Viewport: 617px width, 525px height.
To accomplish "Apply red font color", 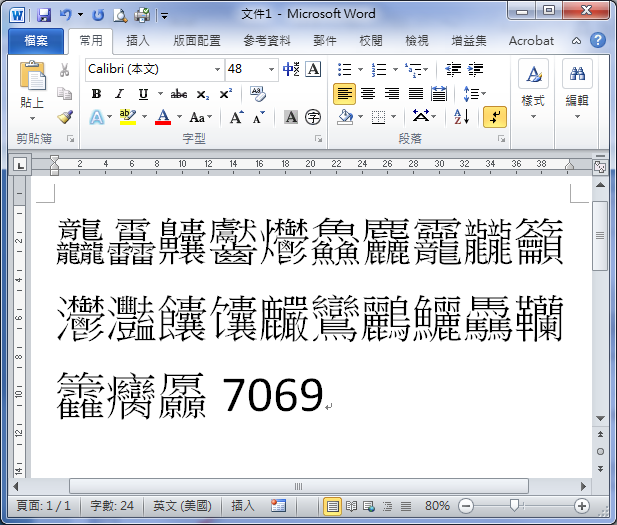I will [x=163, y=117].
